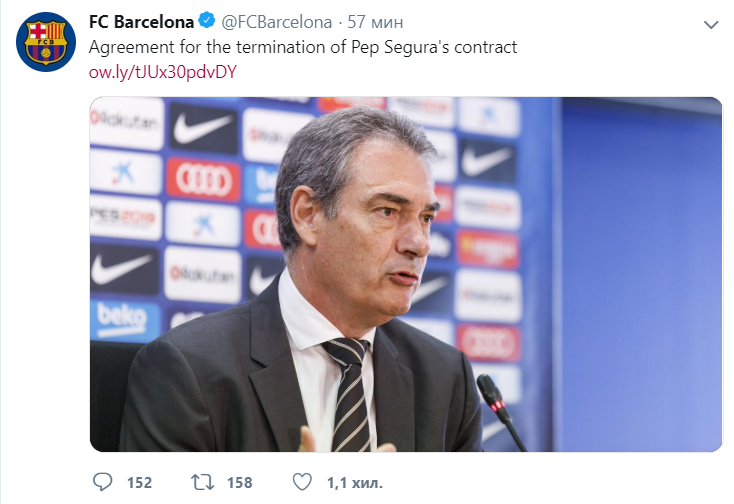This screenshot has width=734, height=504.
Task: Click the blue verified badge checkmark
Action: click(x=206, y=21)
